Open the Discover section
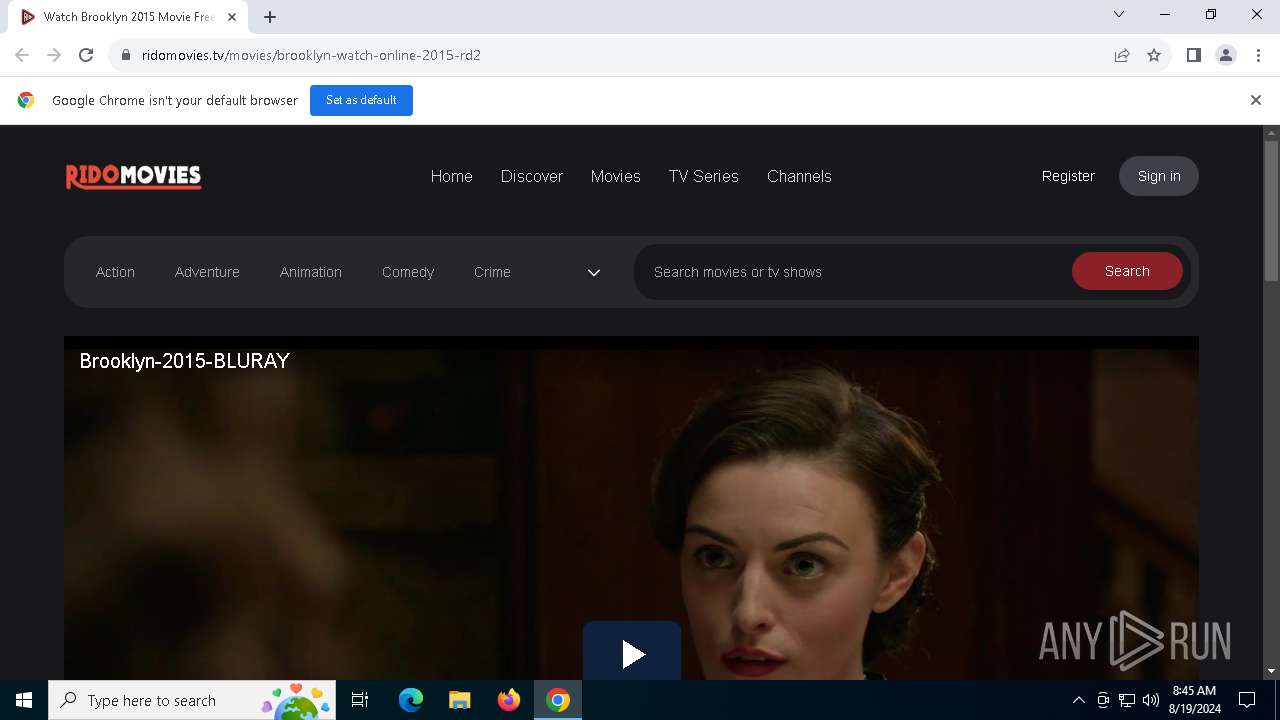This screenshot has height=720, width=1280. [x=532, y=176]
